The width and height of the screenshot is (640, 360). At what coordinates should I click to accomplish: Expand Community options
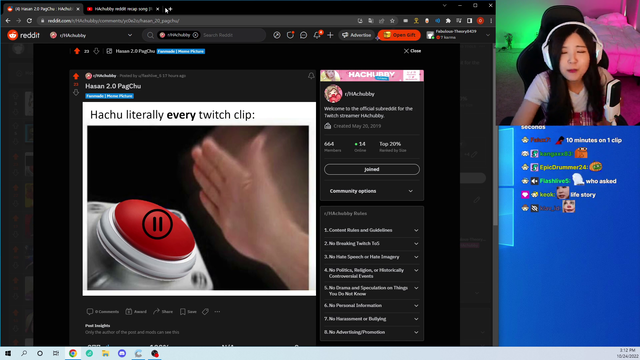pos(371,191)
